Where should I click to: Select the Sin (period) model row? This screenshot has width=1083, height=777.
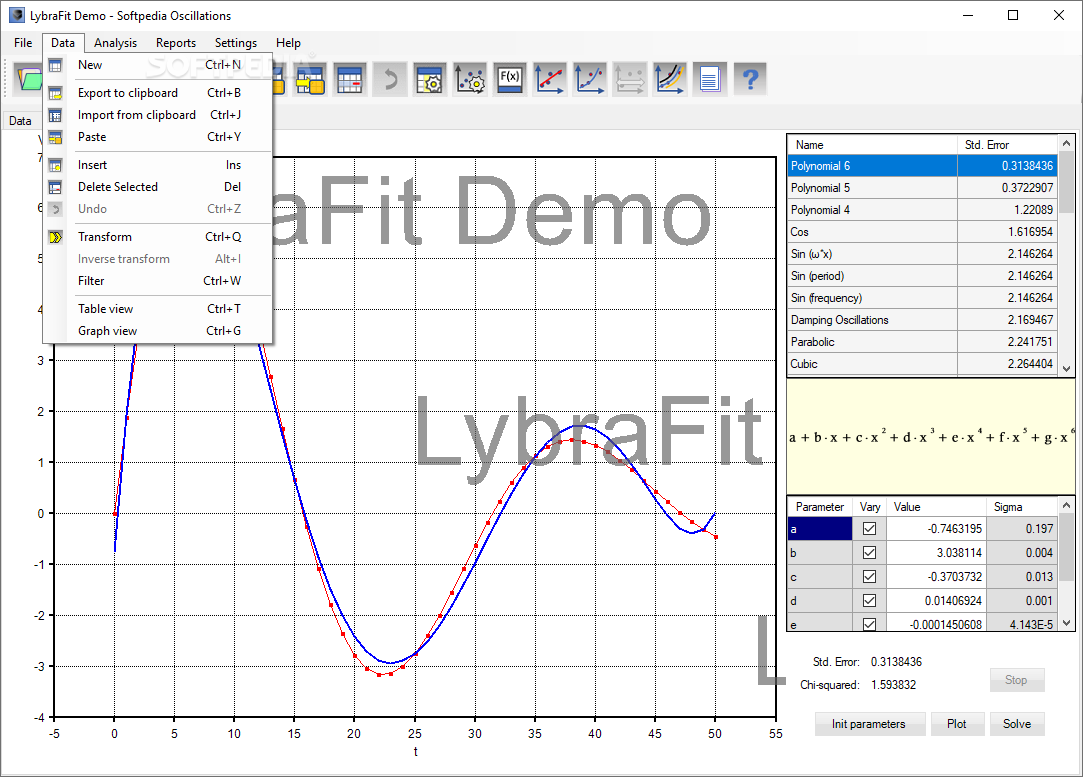(x=922, y=276)
